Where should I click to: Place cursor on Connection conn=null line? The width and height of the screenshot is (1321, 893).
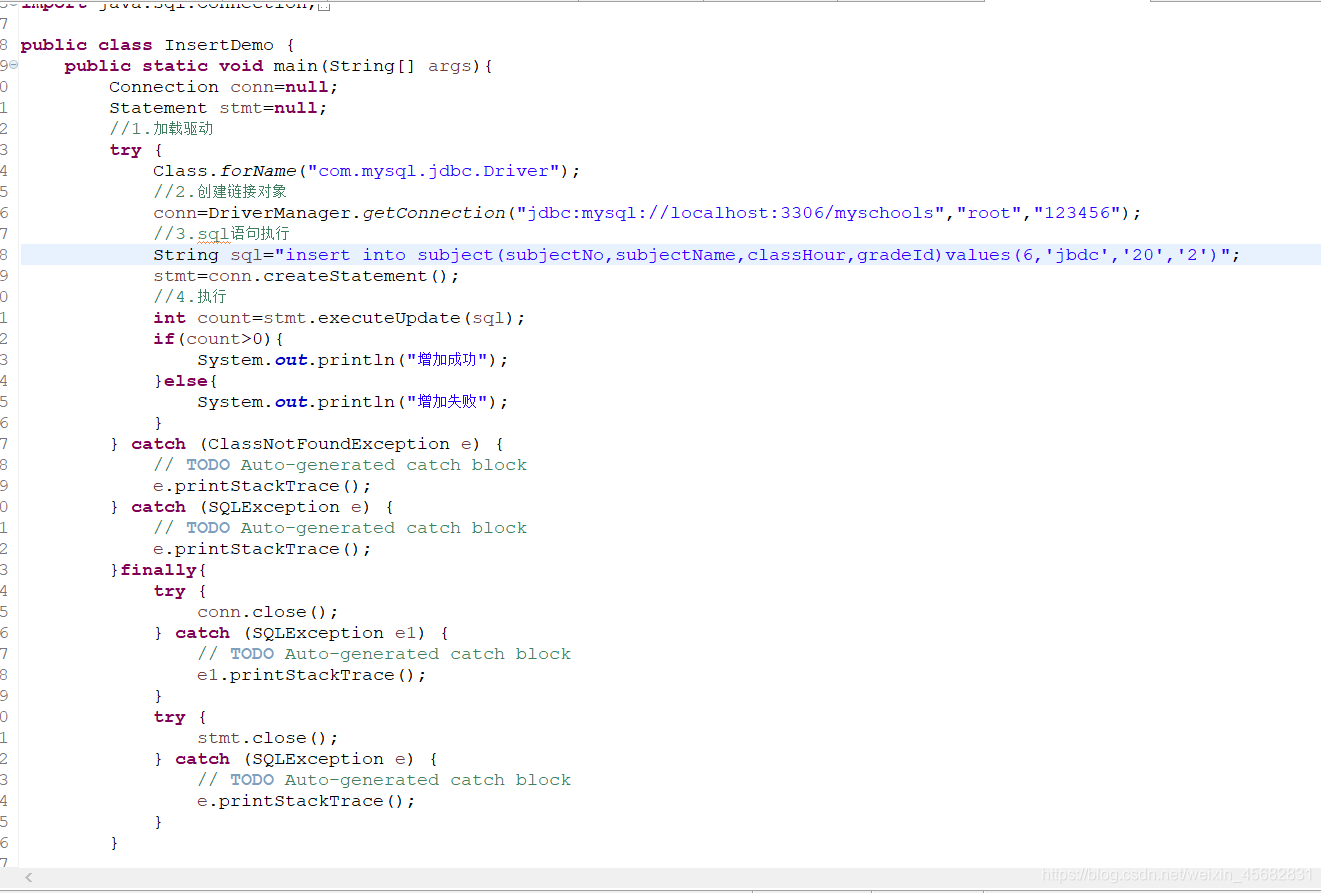pyautogui.click(x=224, y=87)
